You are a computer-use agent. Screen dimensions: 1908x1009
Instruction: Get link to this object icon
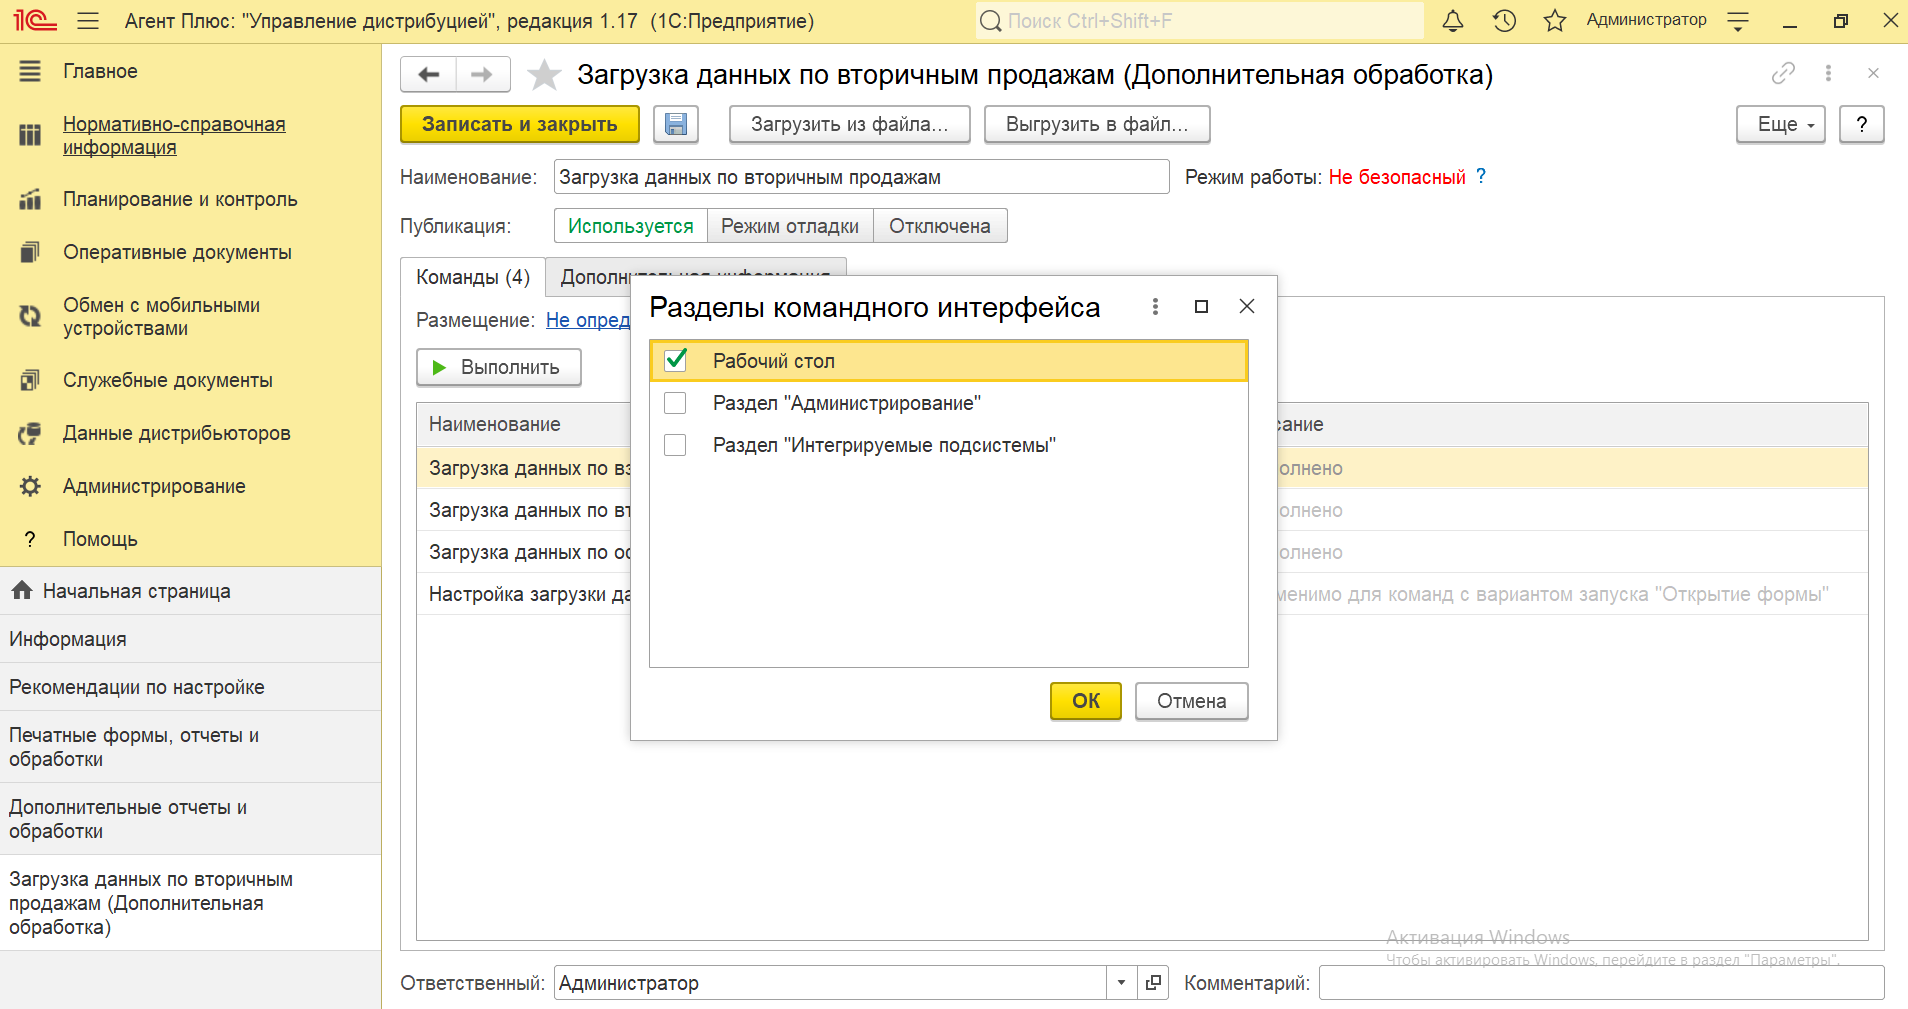1783,73
